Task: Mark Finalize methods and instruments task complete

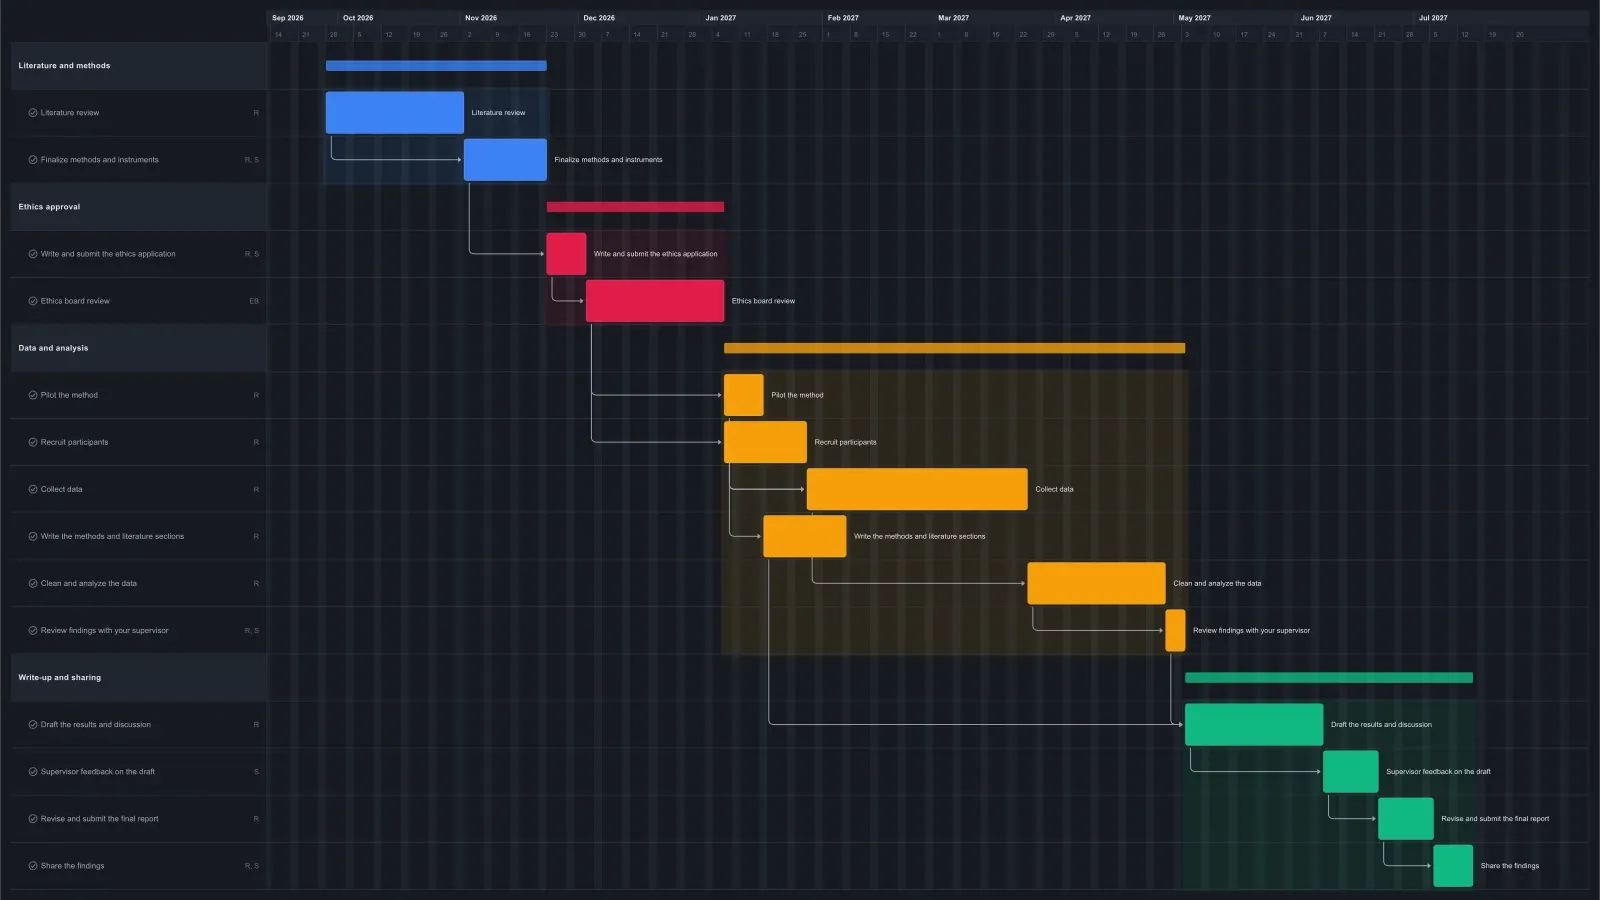Action: (33, 160)
